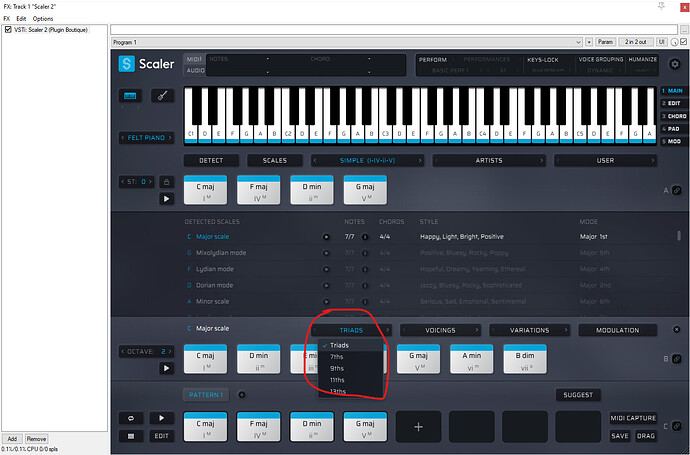Switch to guitar view icon
690x455 pixels.
tap(162, 95)
